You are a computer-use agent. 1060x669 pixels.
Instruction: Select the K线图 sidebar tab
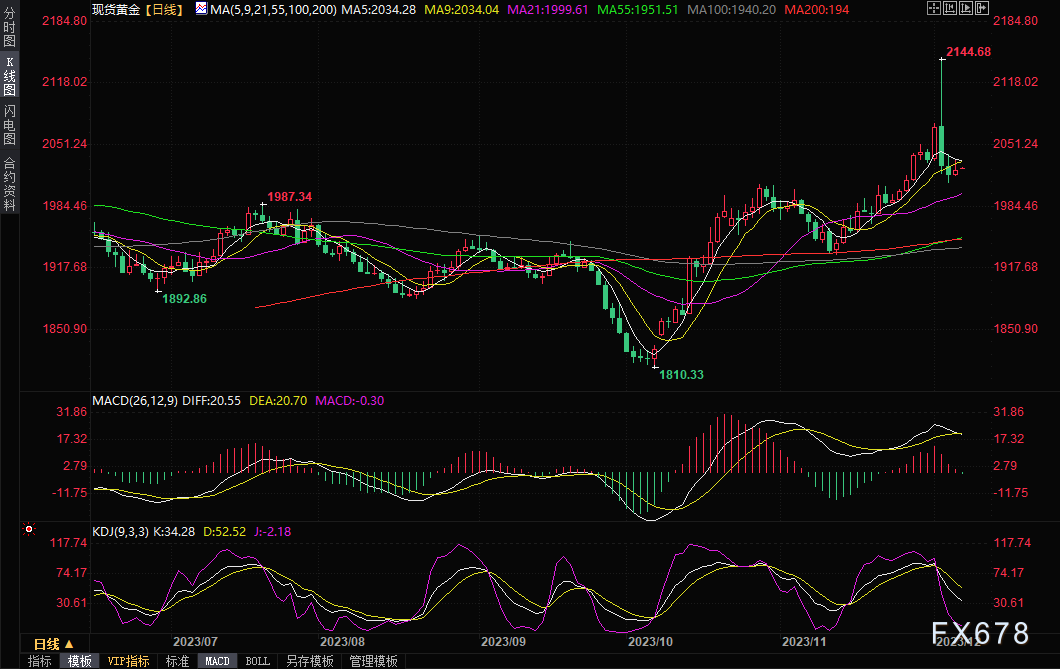pyautogui.click(x=10, y=76)
